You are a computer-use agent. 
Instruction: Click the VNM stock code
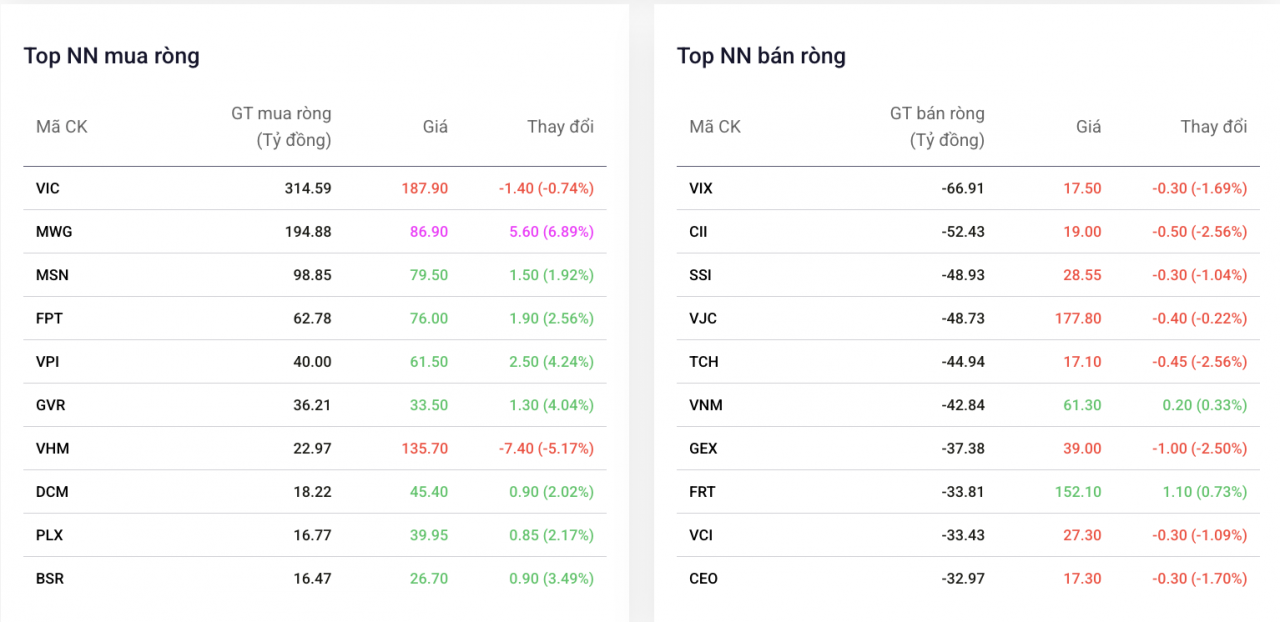pyautogui.click(x=706, y=405)
